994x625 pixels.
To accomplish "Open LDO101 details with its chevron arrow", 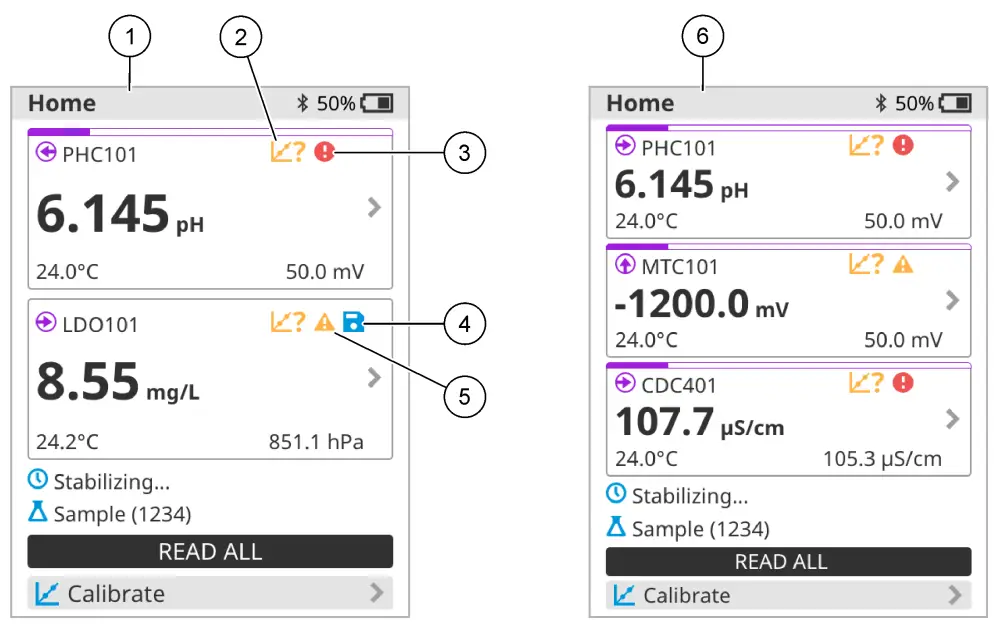I will coord(374,377).
